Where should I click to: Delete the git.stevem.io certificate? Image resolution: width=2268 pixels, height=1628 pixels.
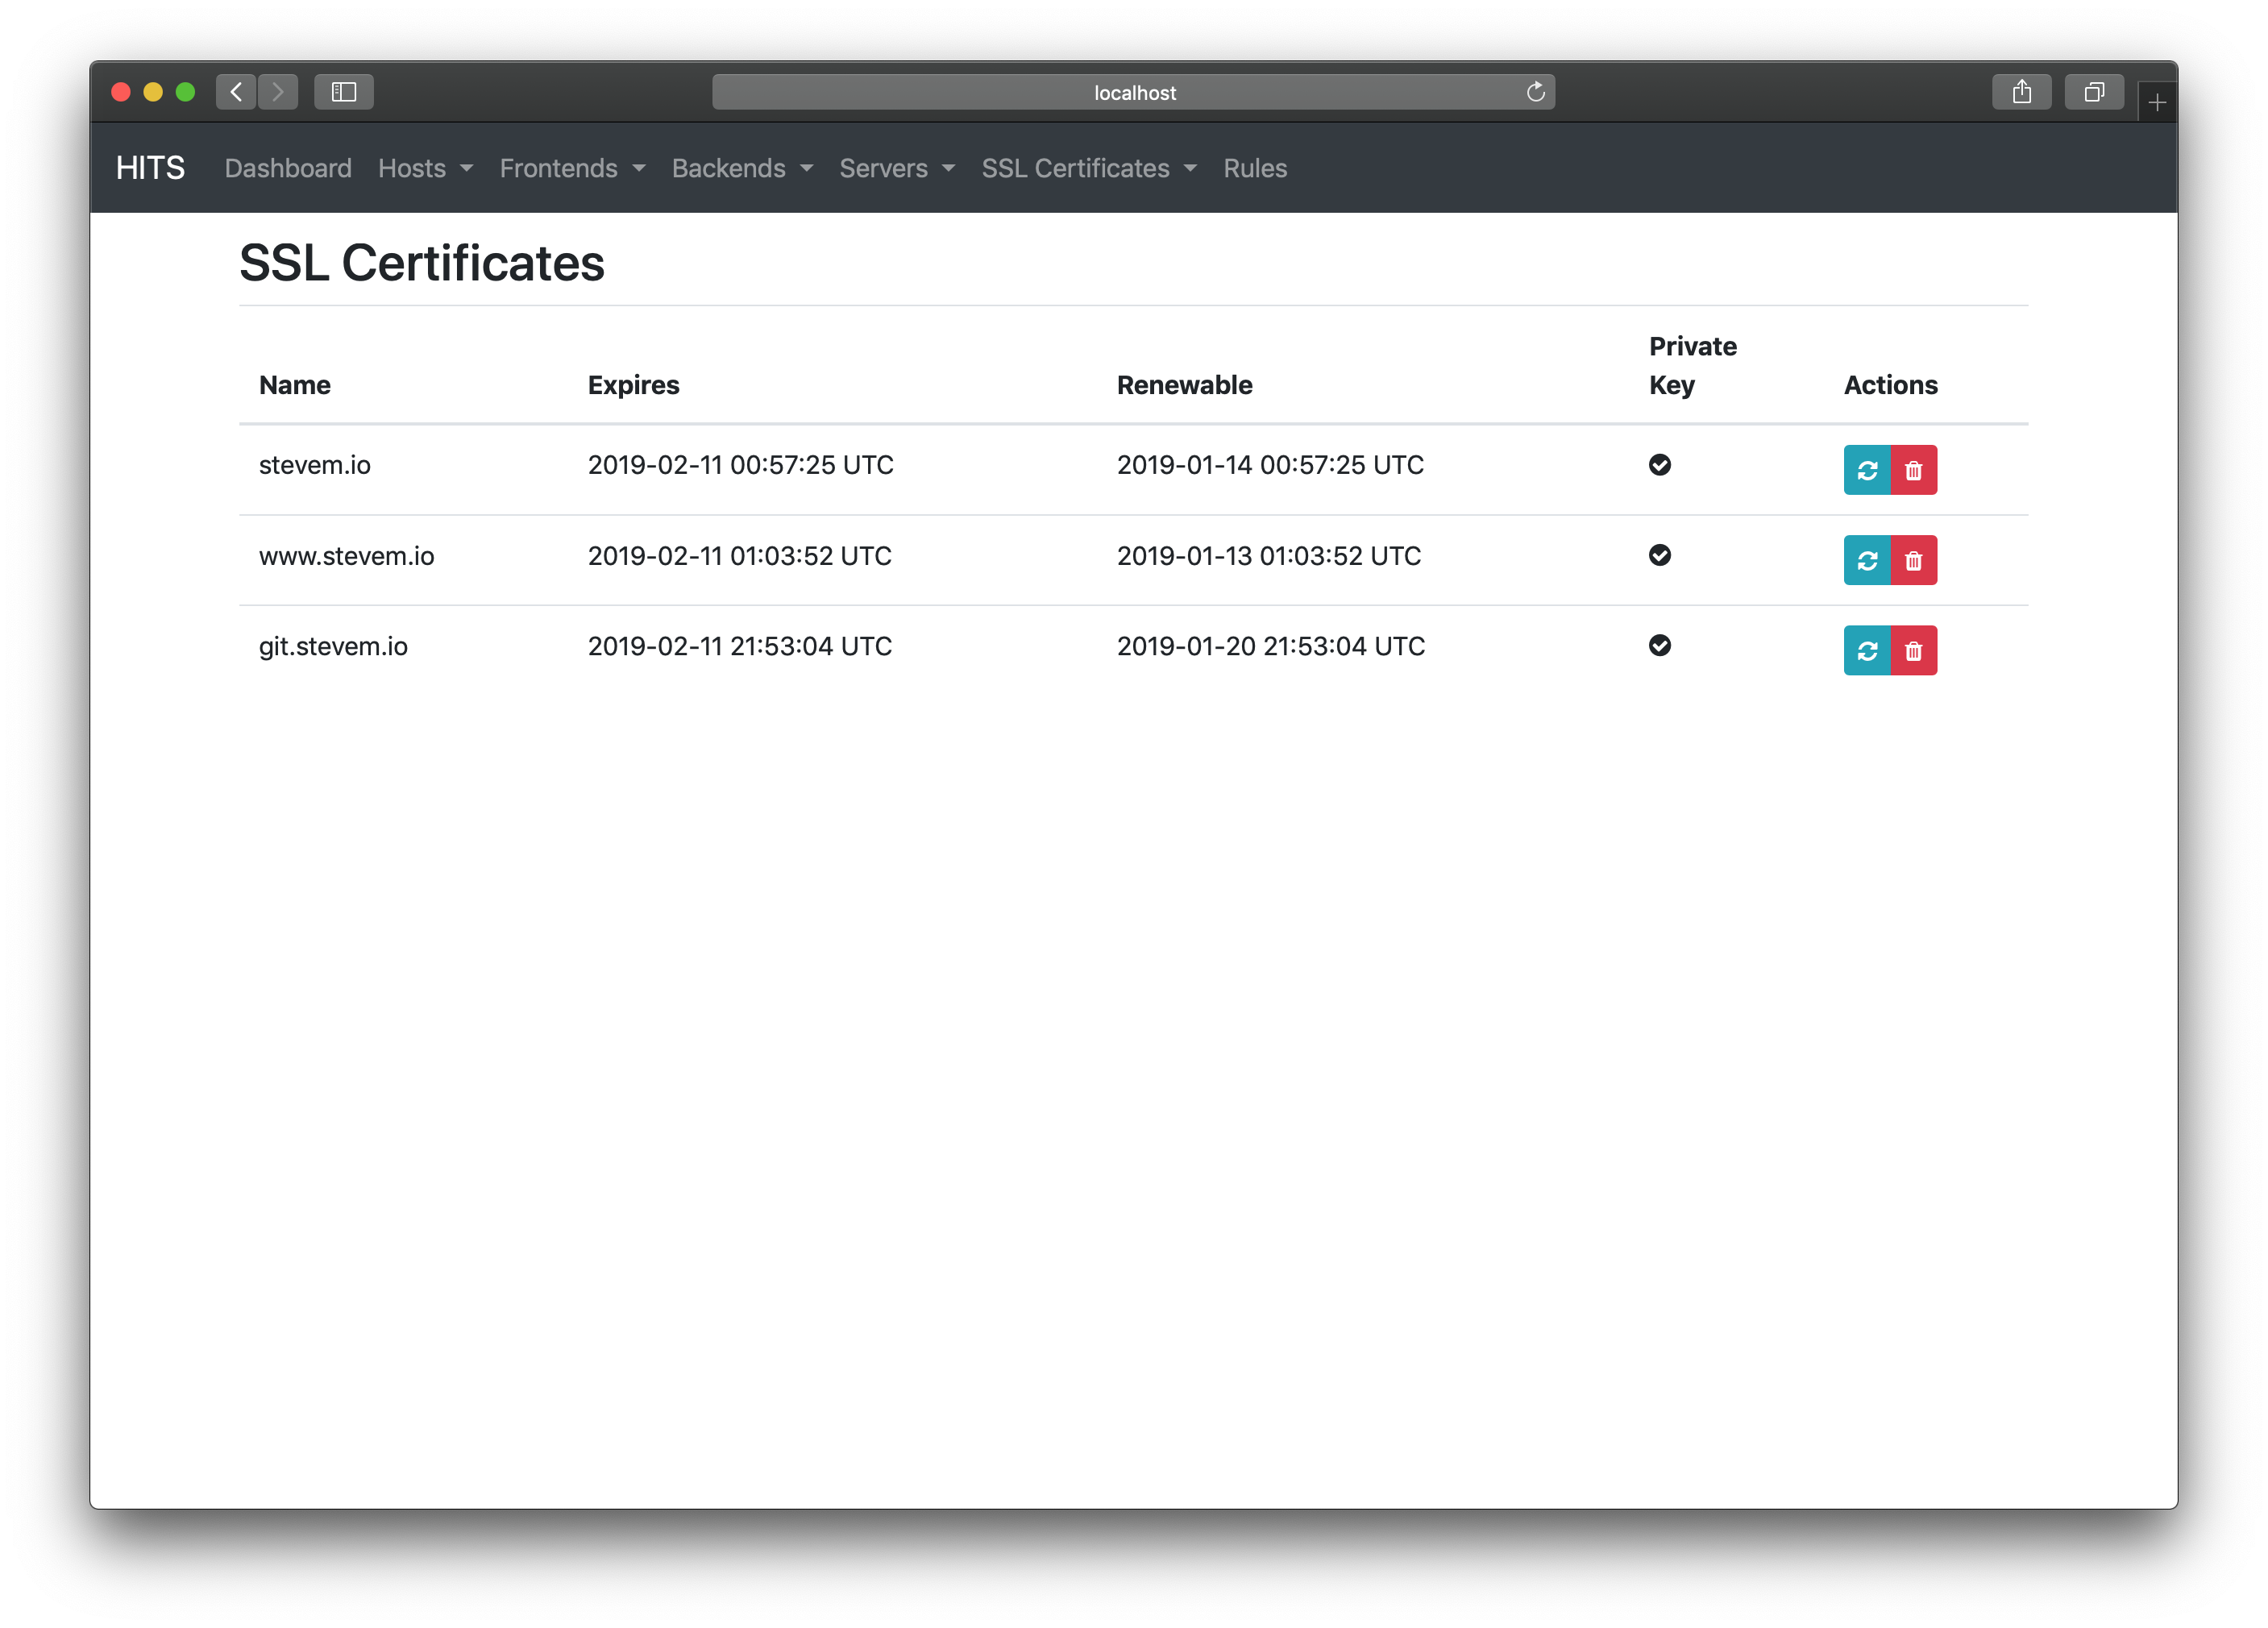(x=1913, y=651)
